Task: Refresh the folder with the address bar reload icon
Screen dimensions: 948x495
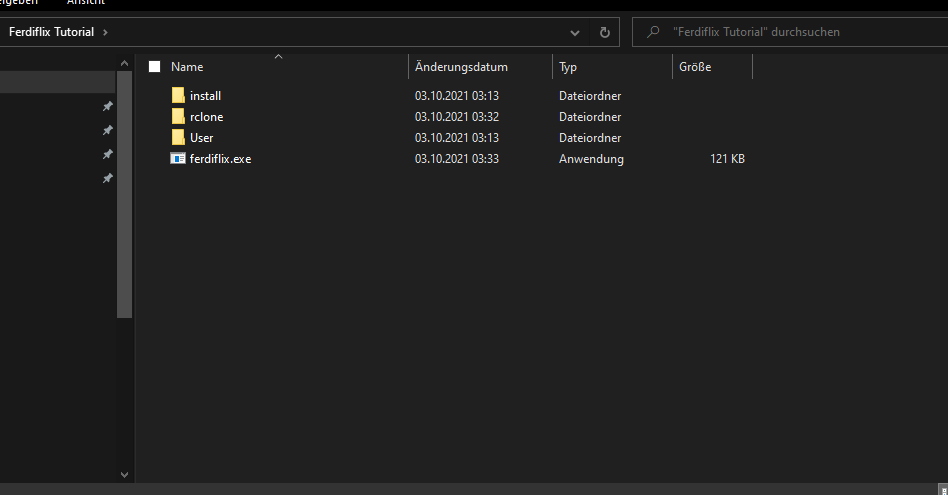Action: [x=604, y=32]
